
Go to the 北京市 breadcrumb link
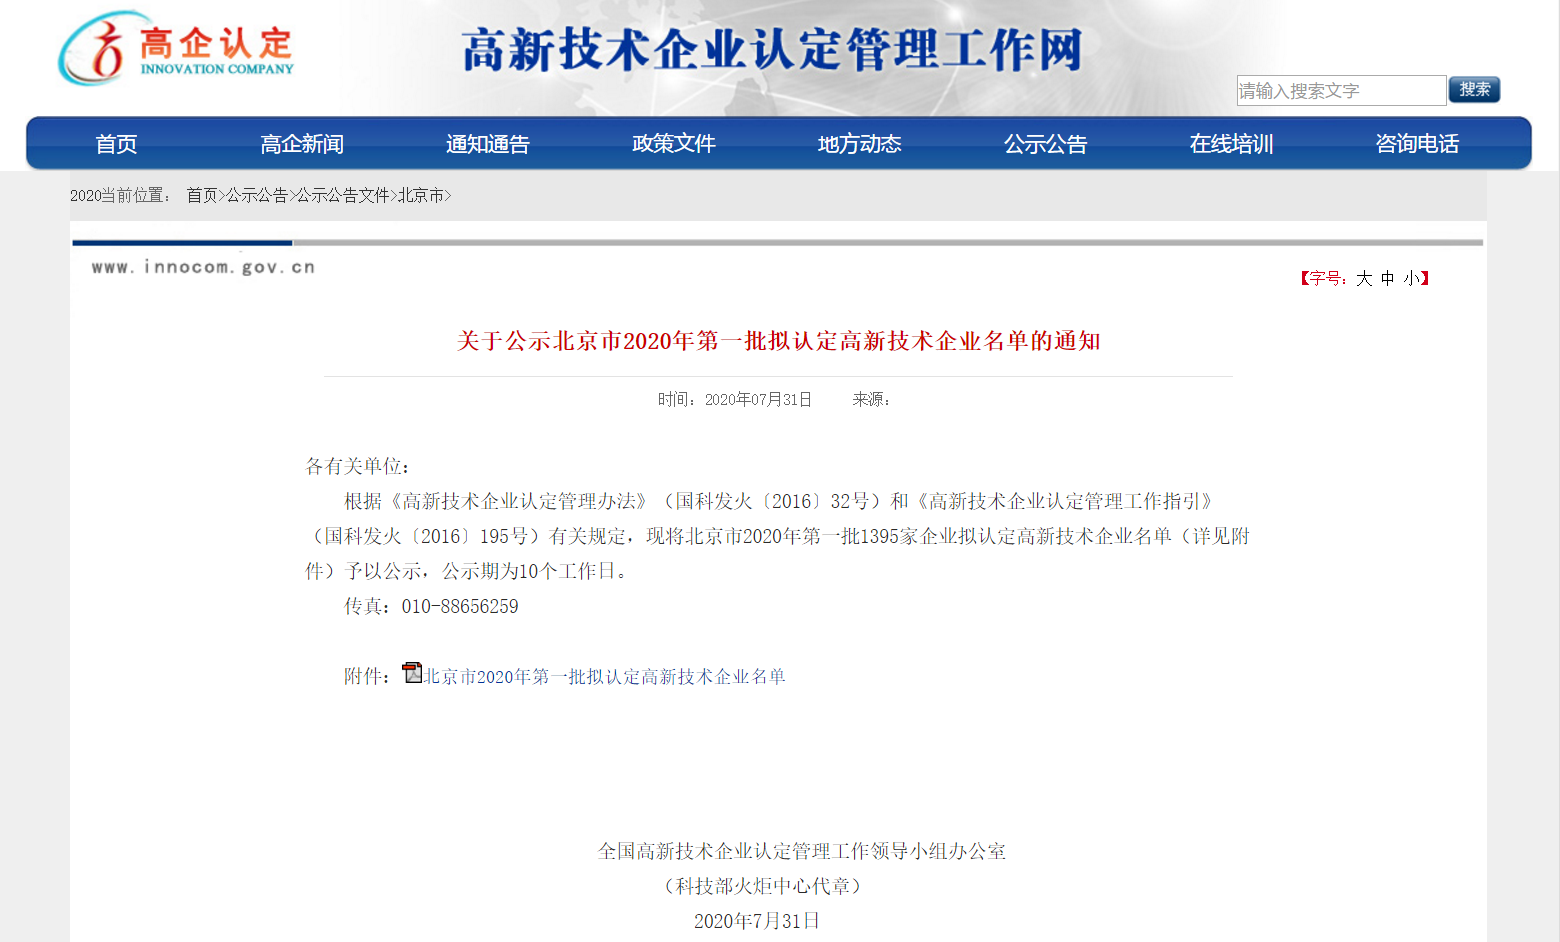(420, 196)
